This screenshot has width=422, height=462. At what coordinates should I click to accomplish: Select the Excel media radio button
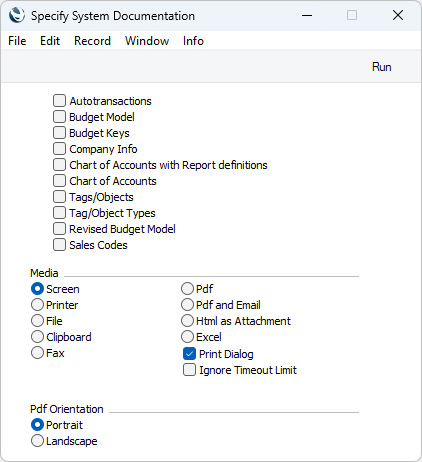(x=187, y=336)
